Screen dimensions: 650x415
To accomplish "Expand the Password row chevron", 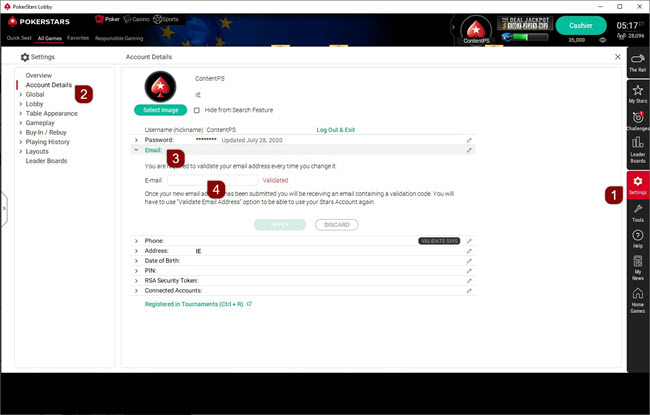I will [x=136, y=140].
